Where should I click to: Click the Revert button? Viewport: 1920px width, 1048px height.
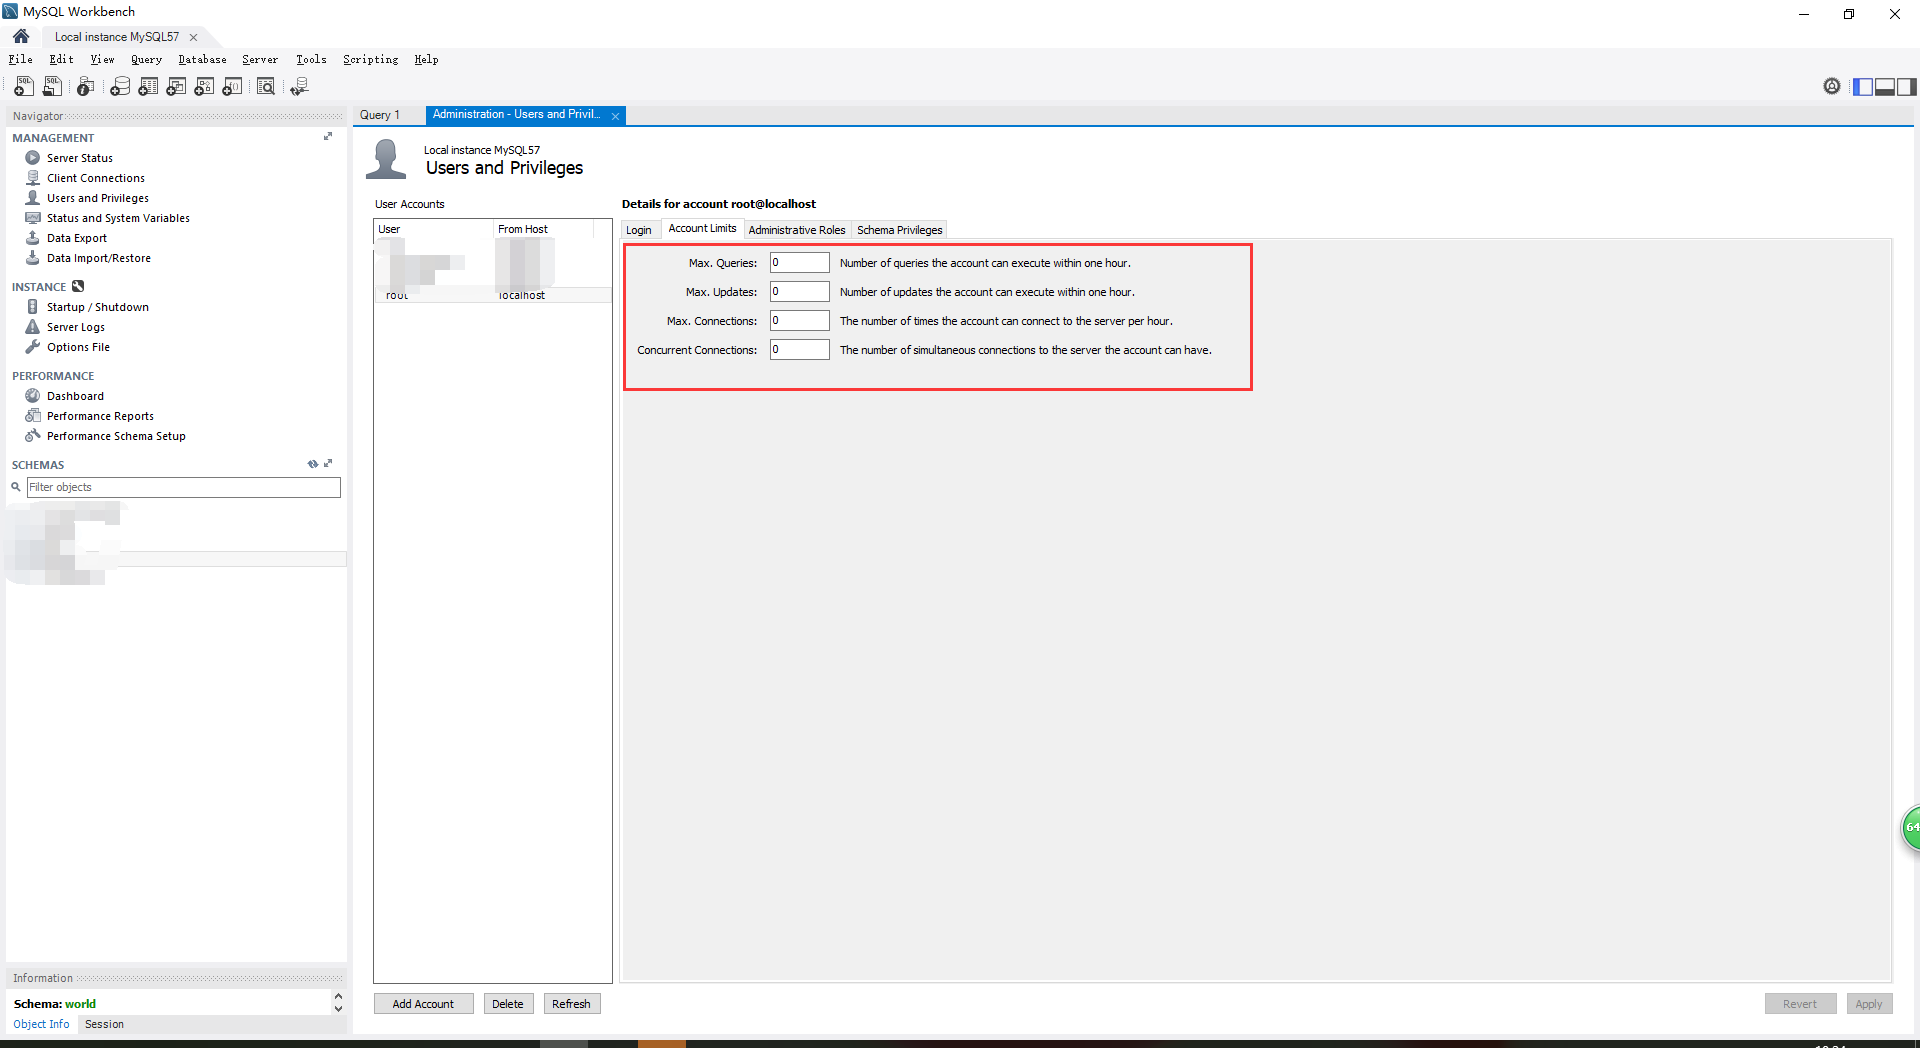[x=1800, y=1004]
